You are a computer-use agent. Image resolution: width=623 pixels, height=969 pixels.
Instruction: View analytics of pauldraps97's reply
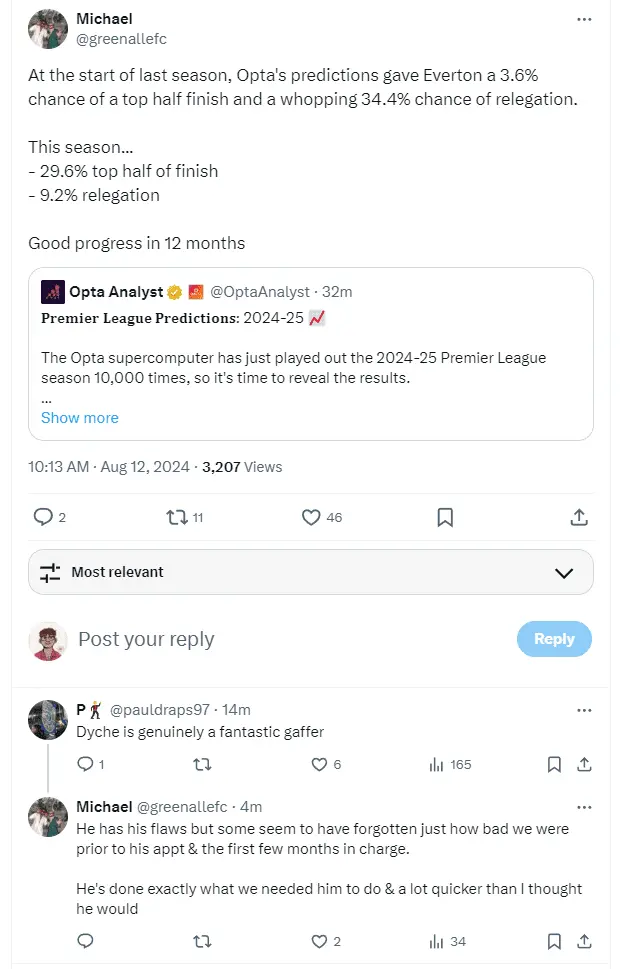pos(437,765)
